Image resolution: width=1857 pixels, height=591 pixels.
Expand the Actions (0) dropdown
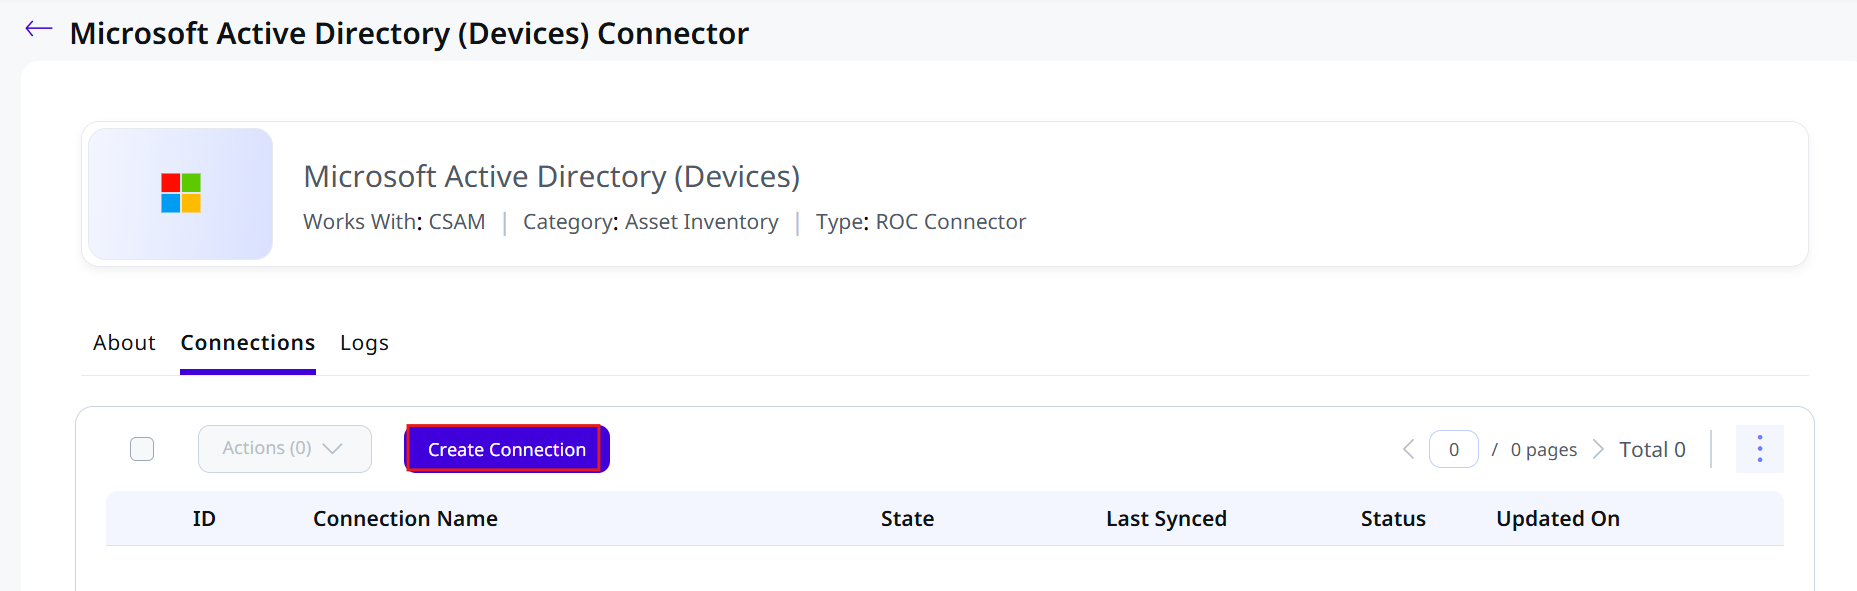(285, 449)
